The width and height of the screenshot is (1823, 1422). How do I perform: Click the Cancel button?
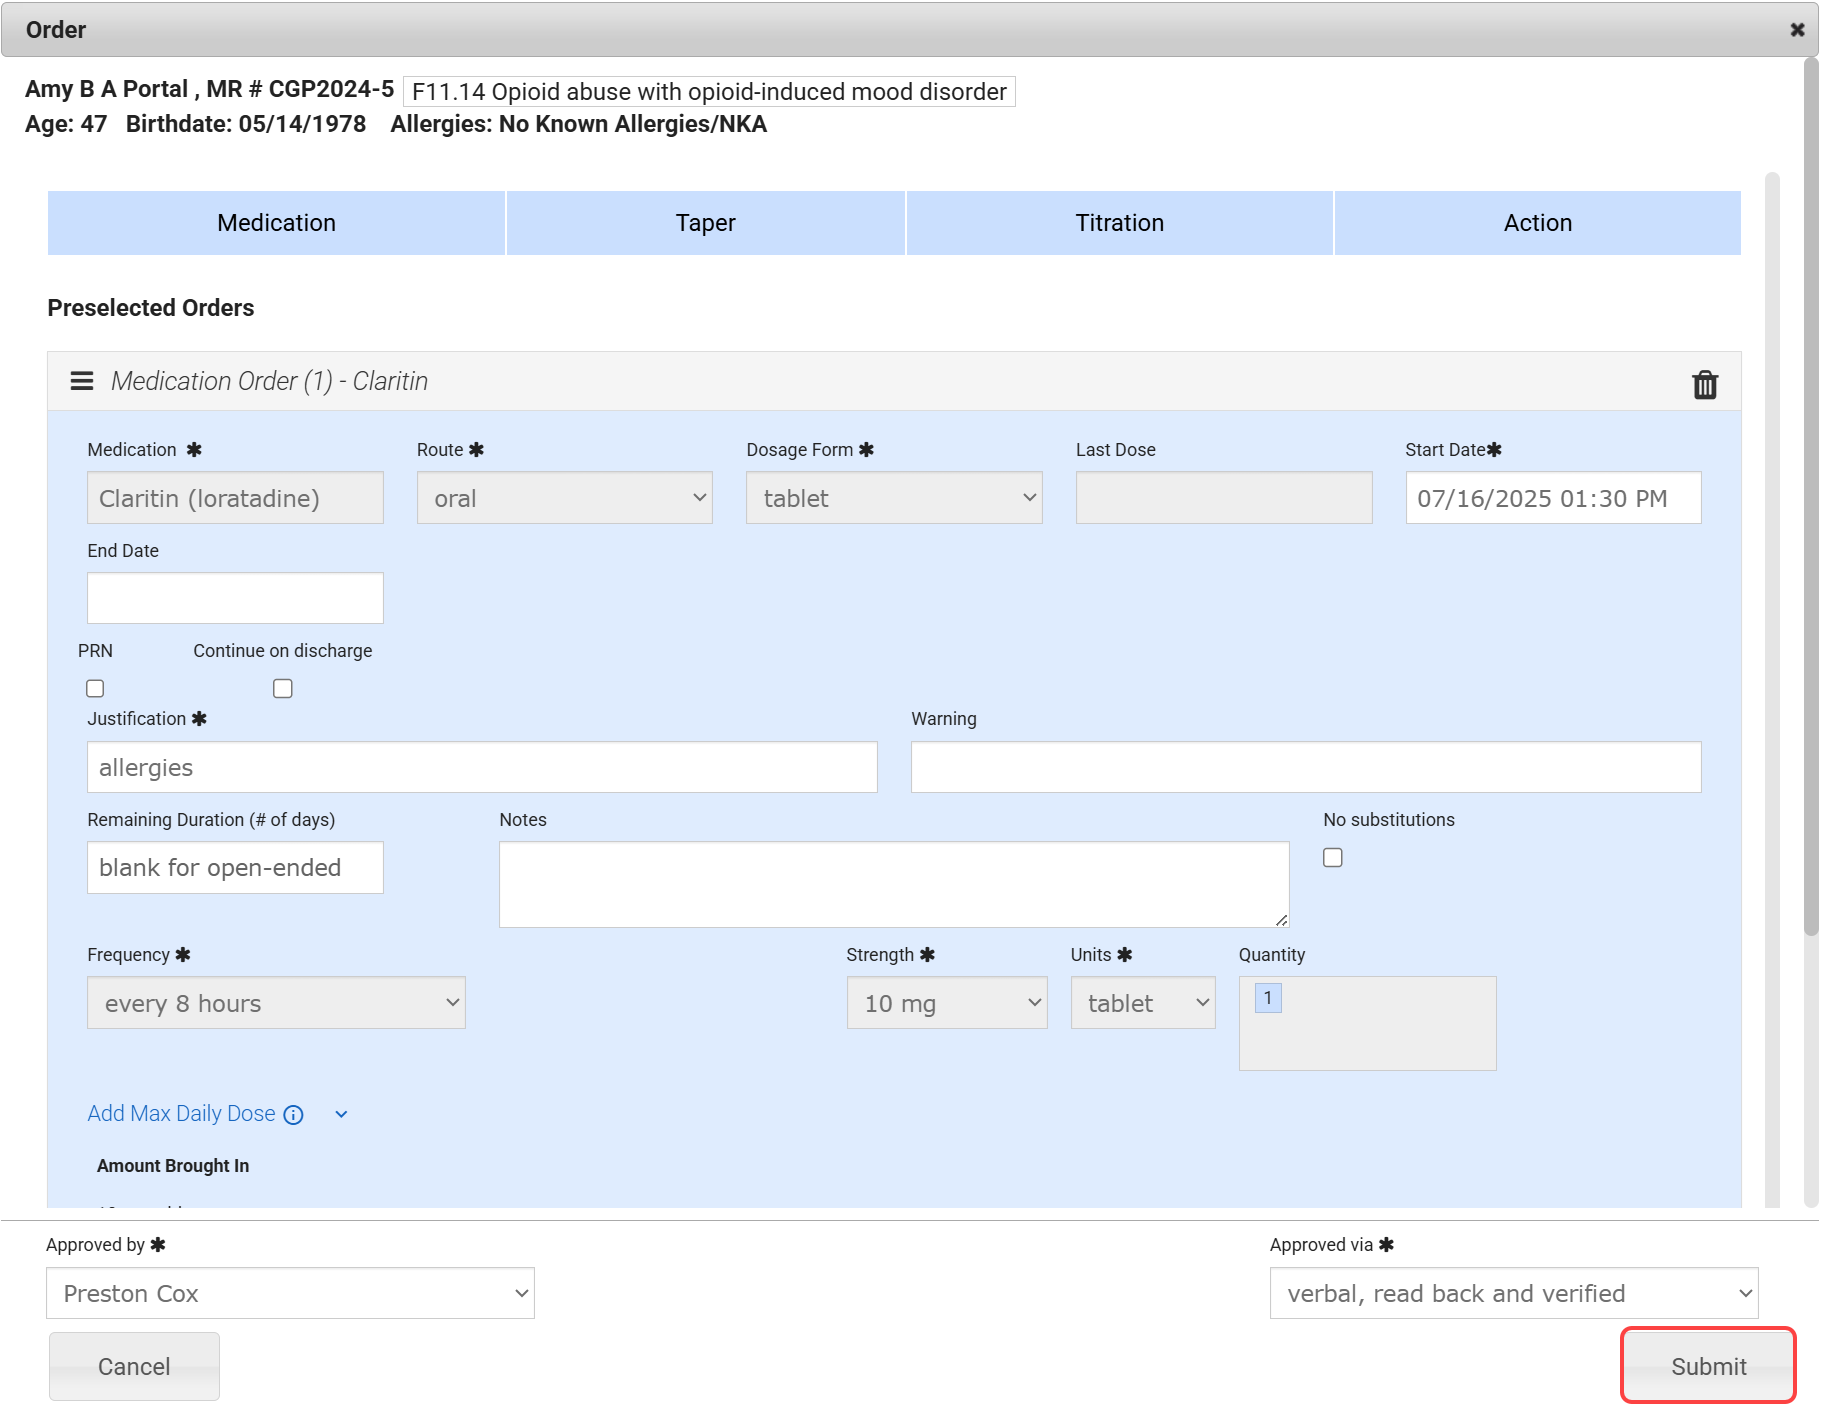click(134, 1366)
